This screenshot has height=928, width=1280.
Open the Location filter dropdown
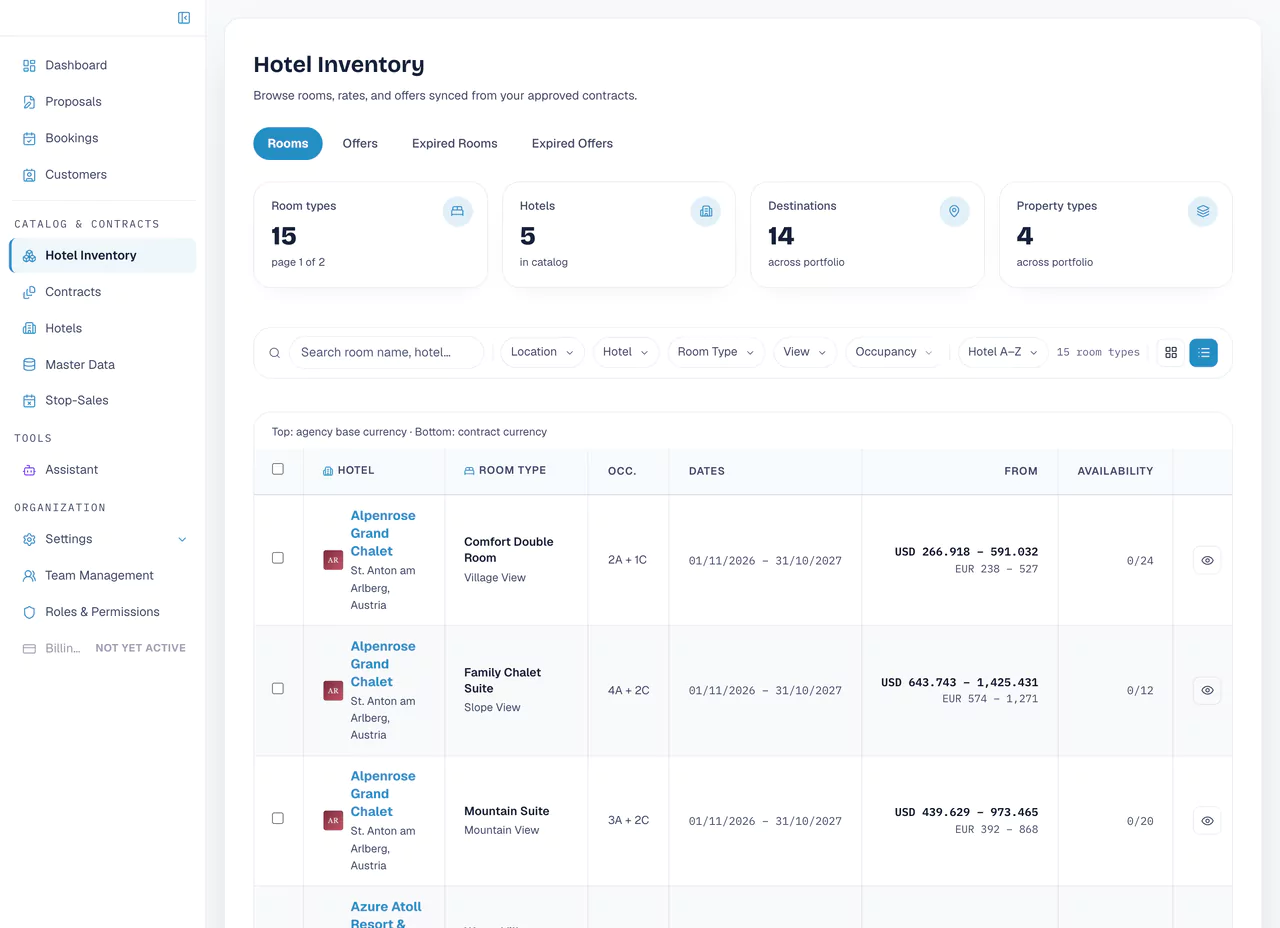(x=542, y=352)
